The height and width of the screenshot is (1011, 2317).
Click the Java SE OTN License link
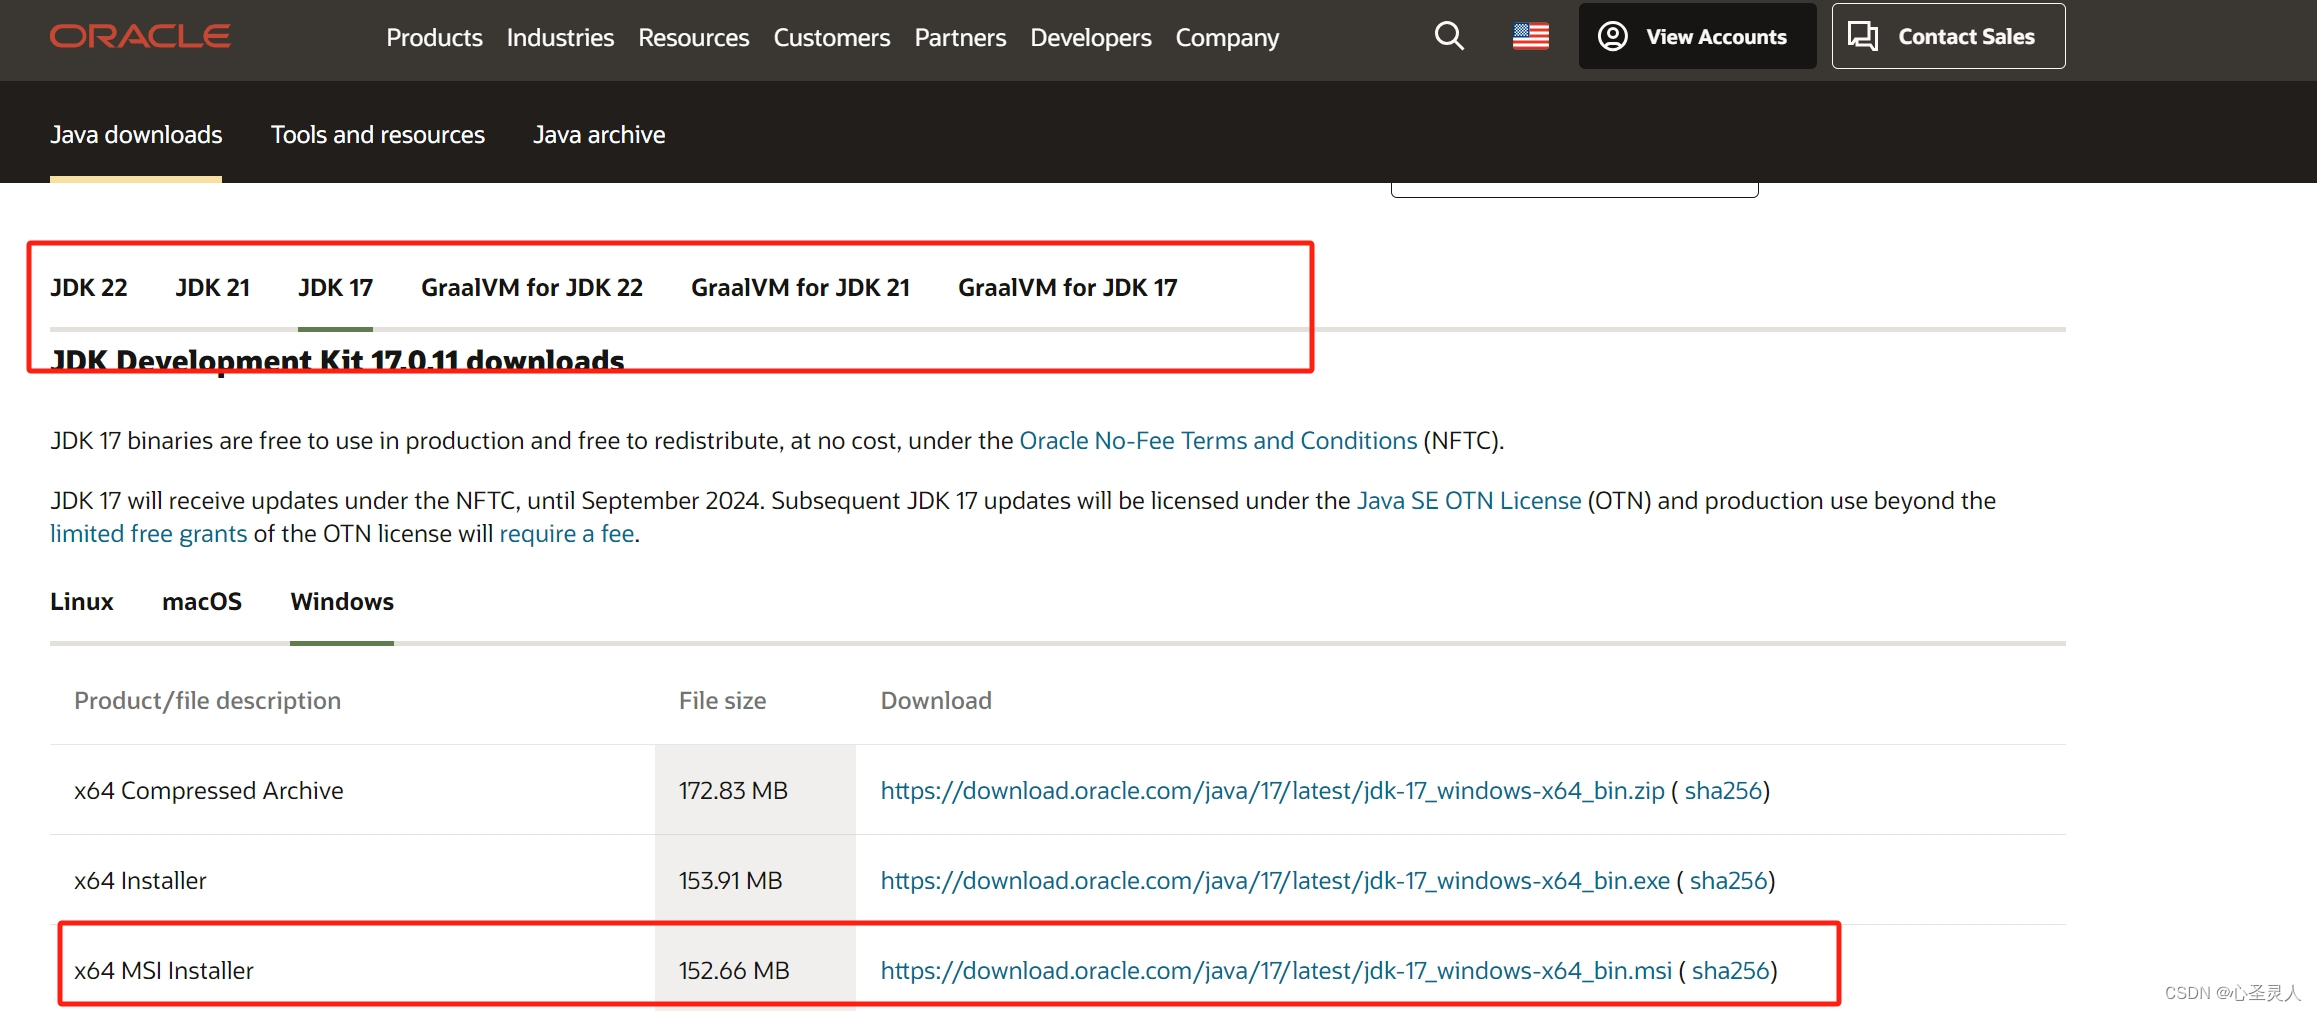(1468, 500)
